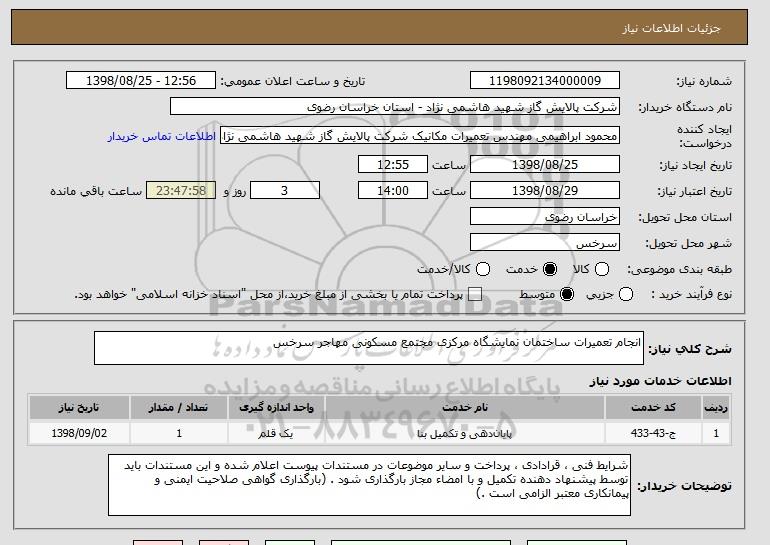Image resolution: width=770 pixels, height=545 pixels.
Task: Click the delivery province field 'خراسان رضوی'
Action: coord(544,216)
